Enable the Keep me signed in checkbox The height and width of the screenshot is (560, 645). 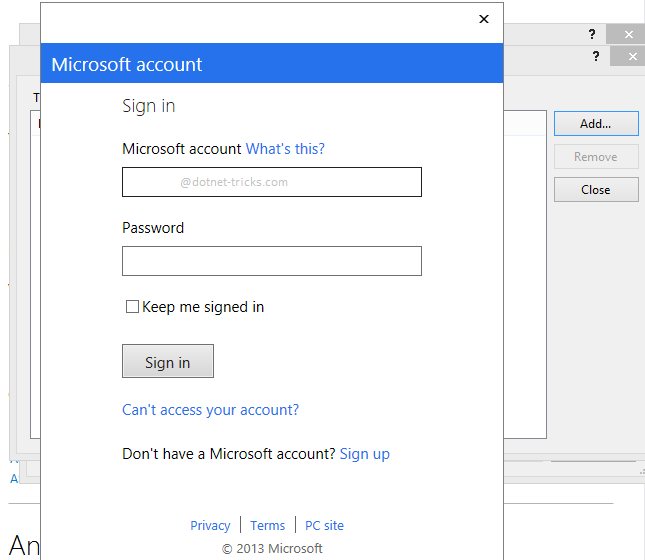(132, 307)
